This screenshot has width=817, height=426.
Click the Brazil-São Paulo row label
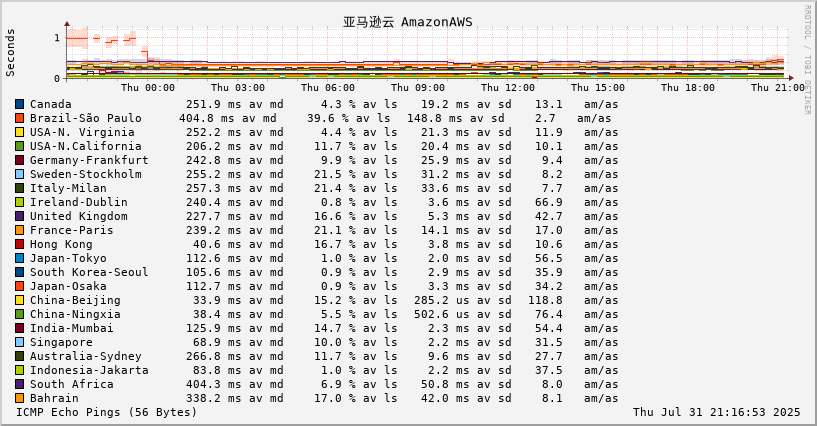[x=85, y=118]
